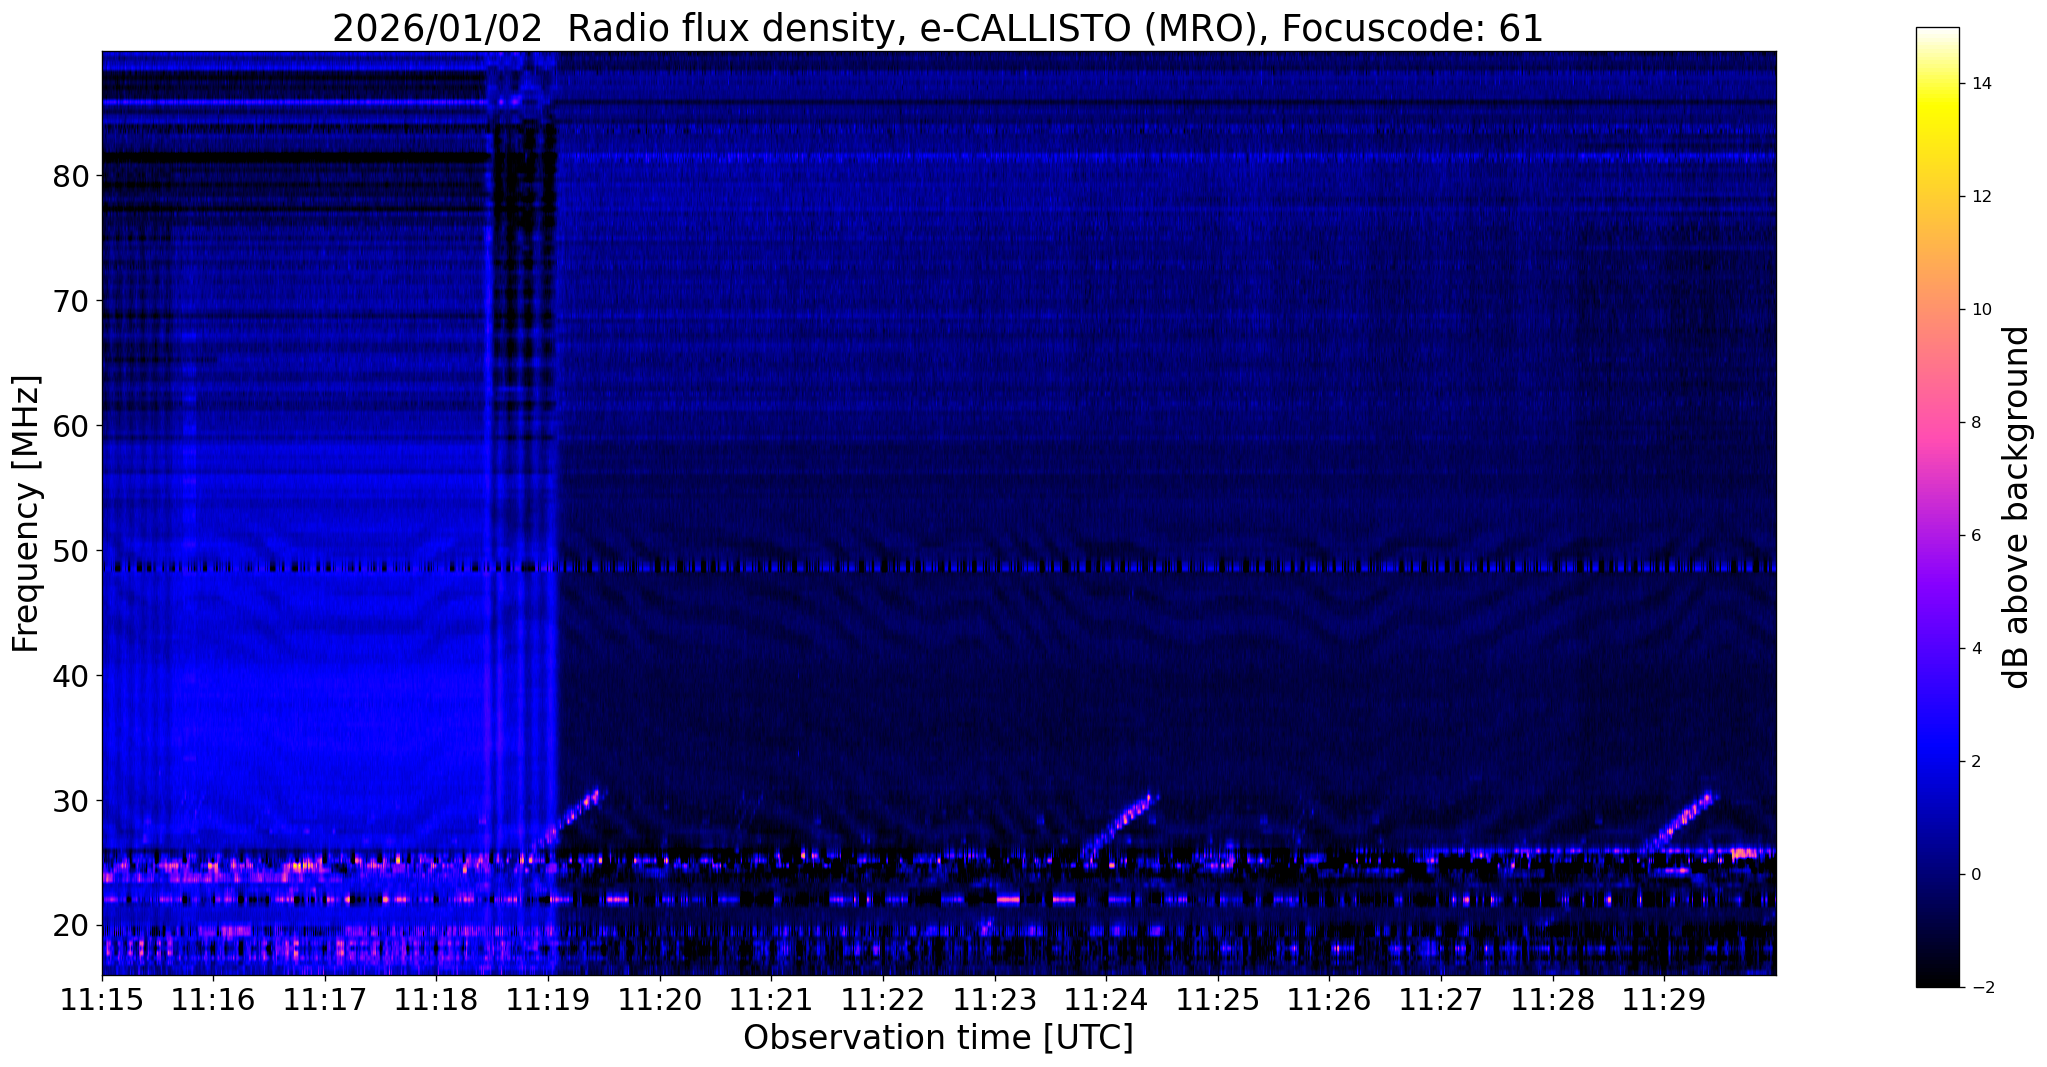Image resolution: width=2047 pixels, height=1067 pixels.
Task: Click the 'Frequency [MHz]' axis label
Action: (x=27, y=514)
